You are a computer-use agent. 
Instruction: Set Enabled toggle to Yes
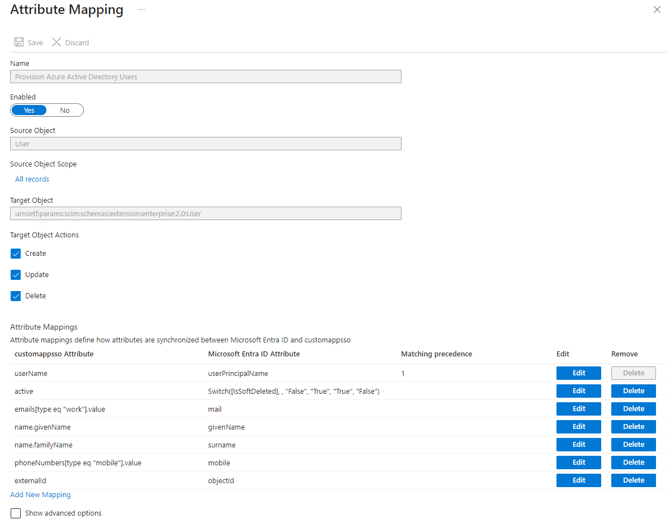pos(29,110)
